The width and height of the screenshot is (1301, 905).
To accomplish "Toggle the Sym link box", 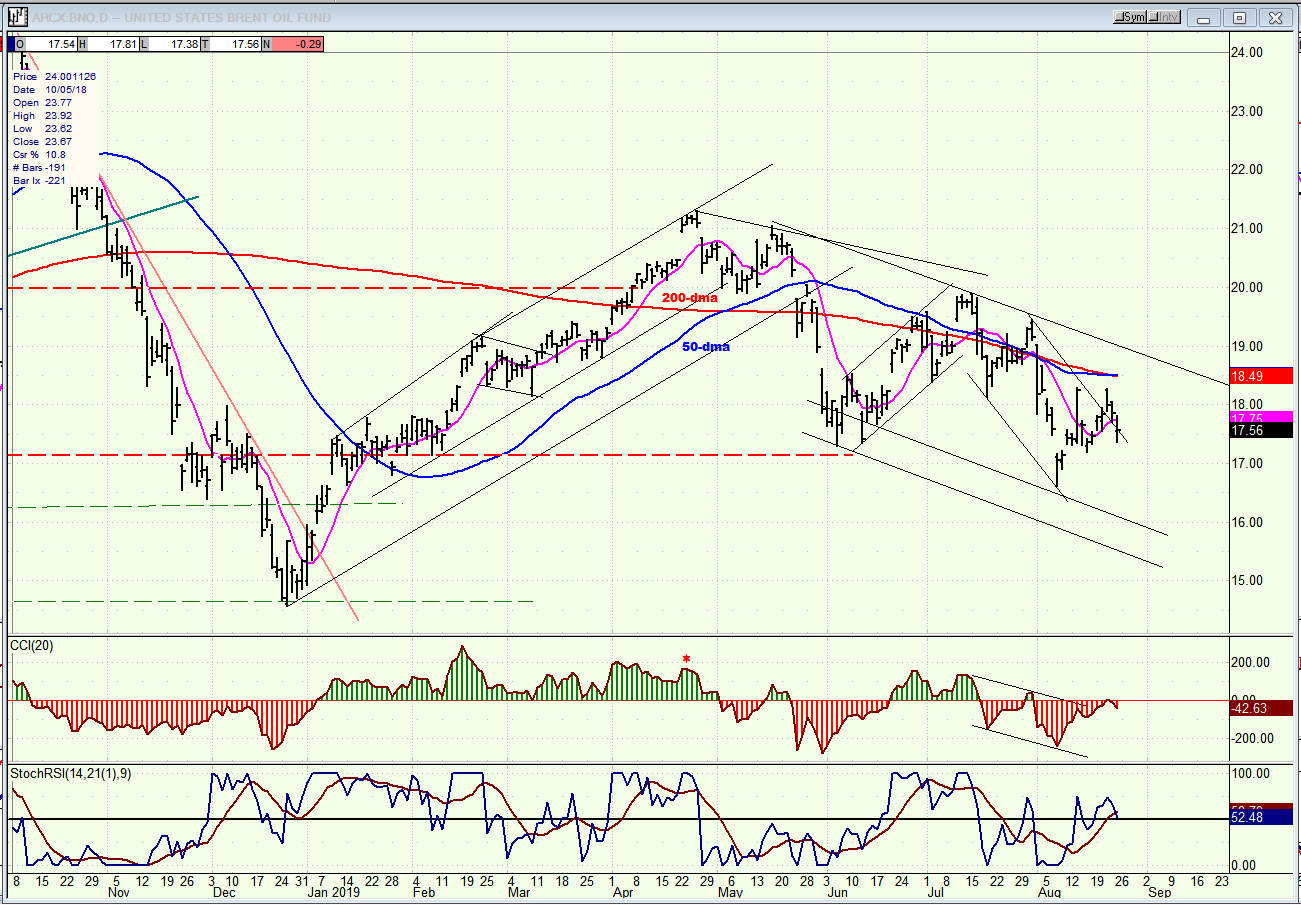I will pyautogui.click(x=1131, y=17).
